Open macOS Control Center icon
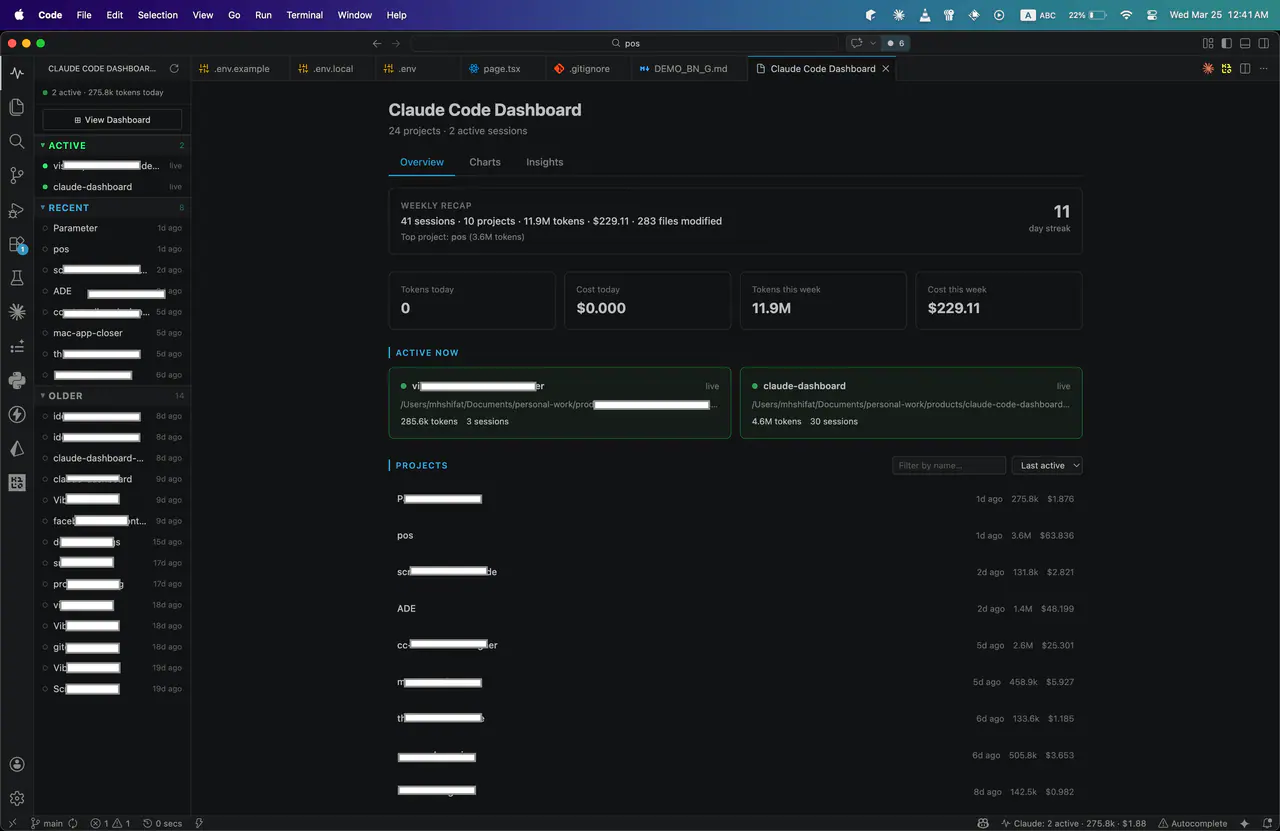The image size is (1280, 831). point(1152,15)
